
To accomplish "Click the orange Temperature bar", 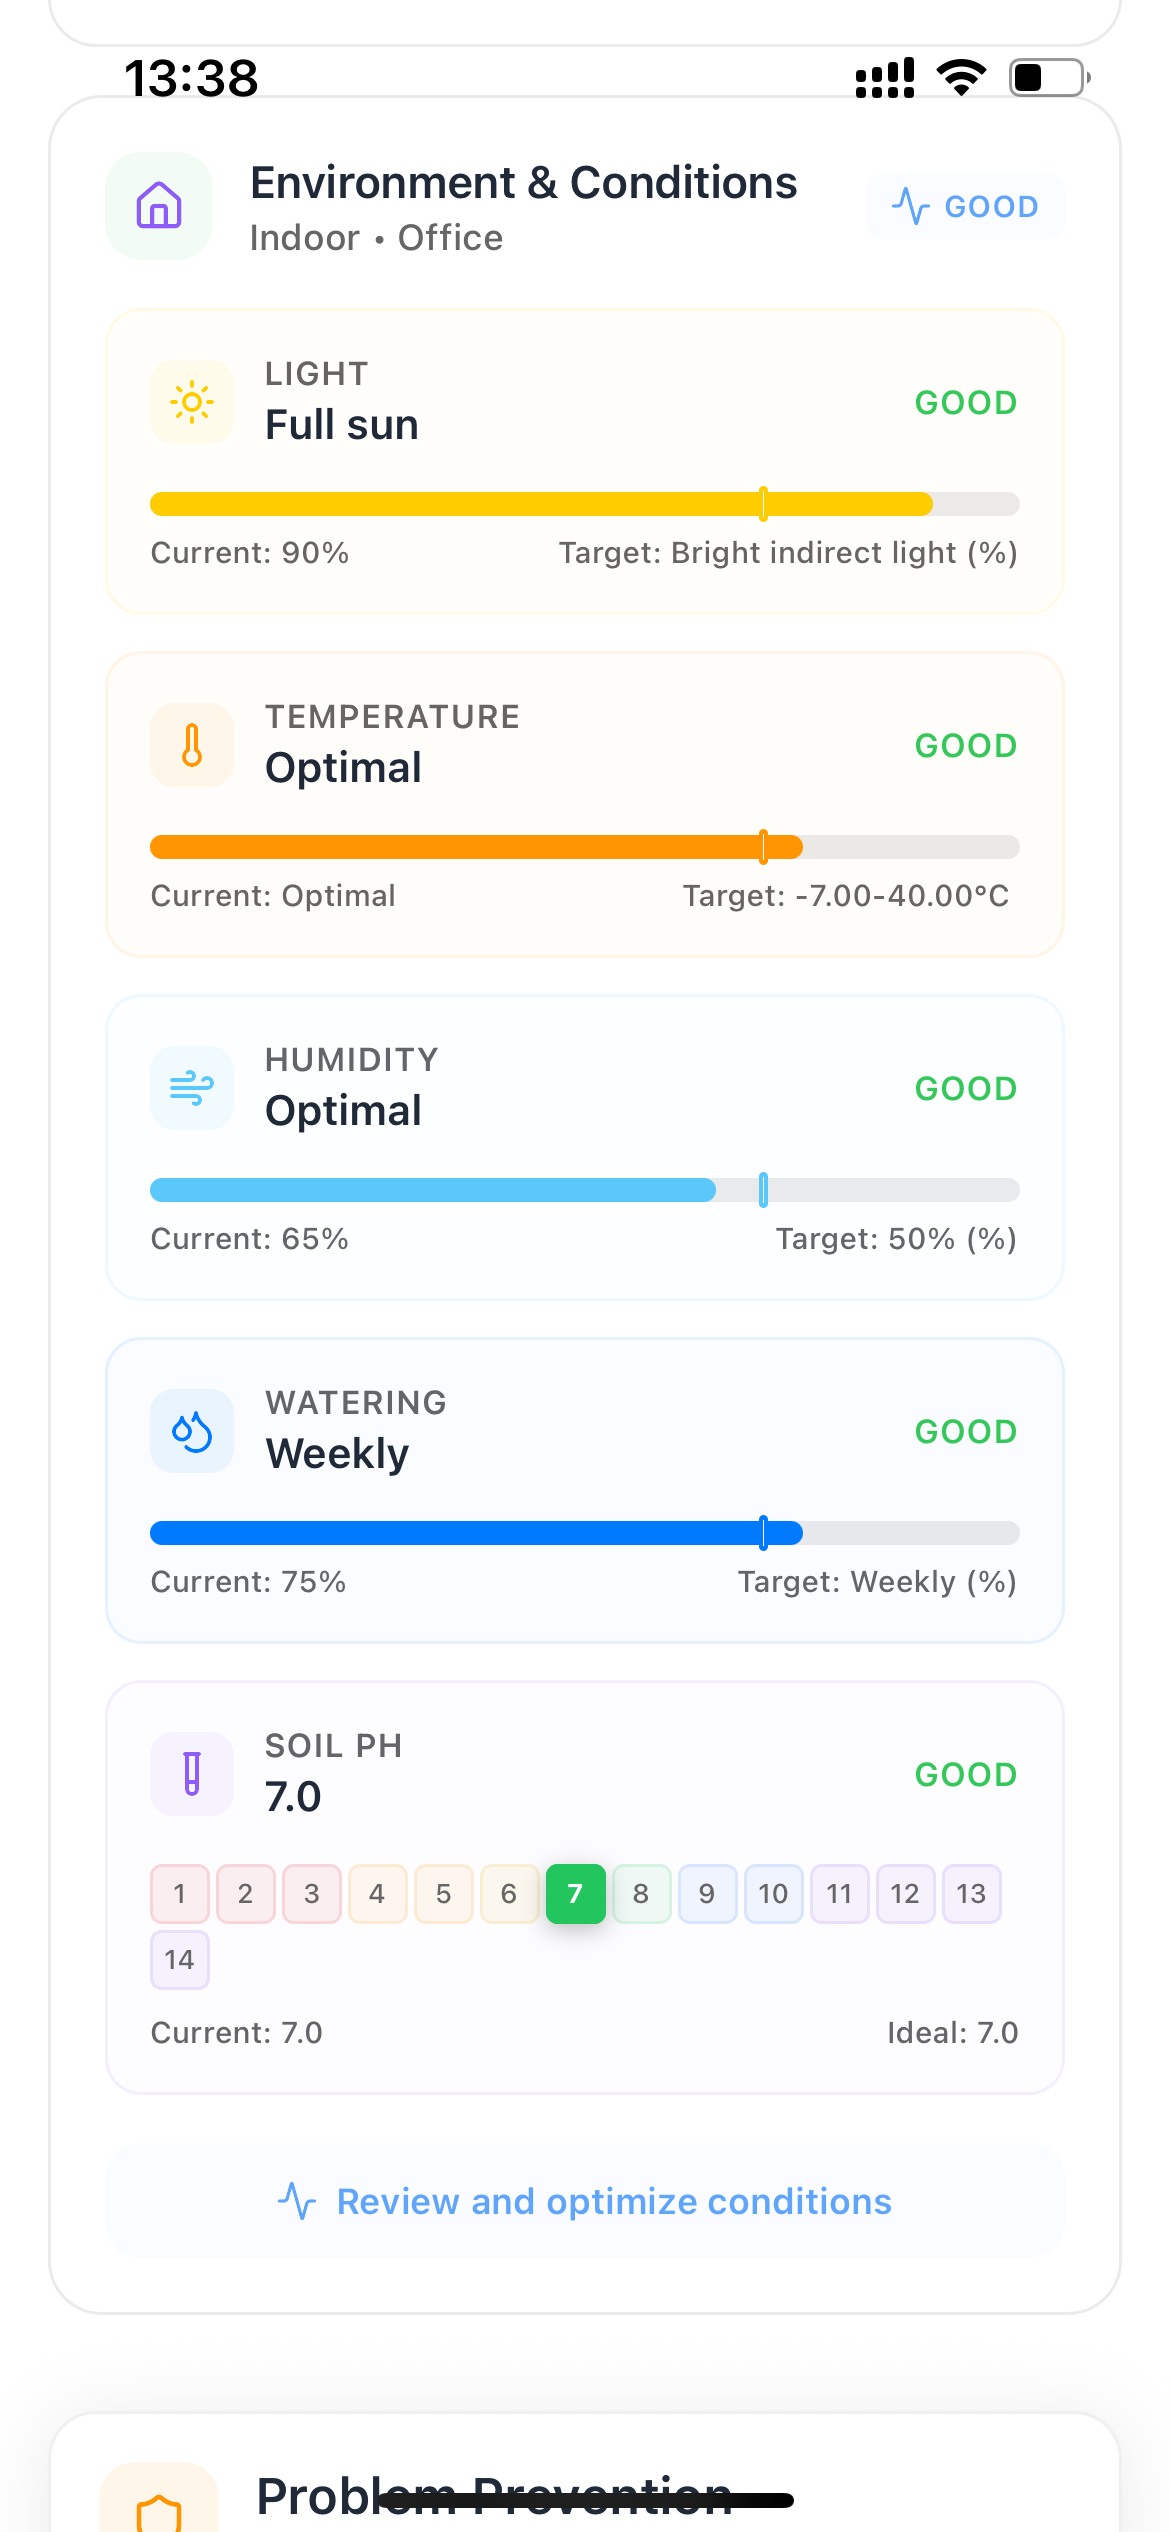I will pos(585,846).
